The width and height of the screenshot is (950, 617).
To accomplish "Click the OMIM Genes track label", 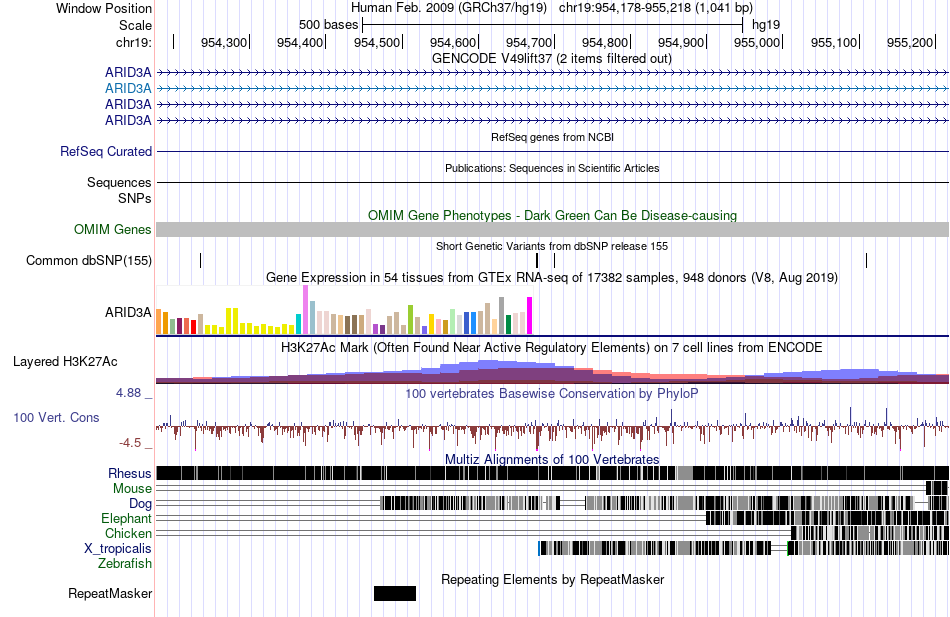I will 113,230.
